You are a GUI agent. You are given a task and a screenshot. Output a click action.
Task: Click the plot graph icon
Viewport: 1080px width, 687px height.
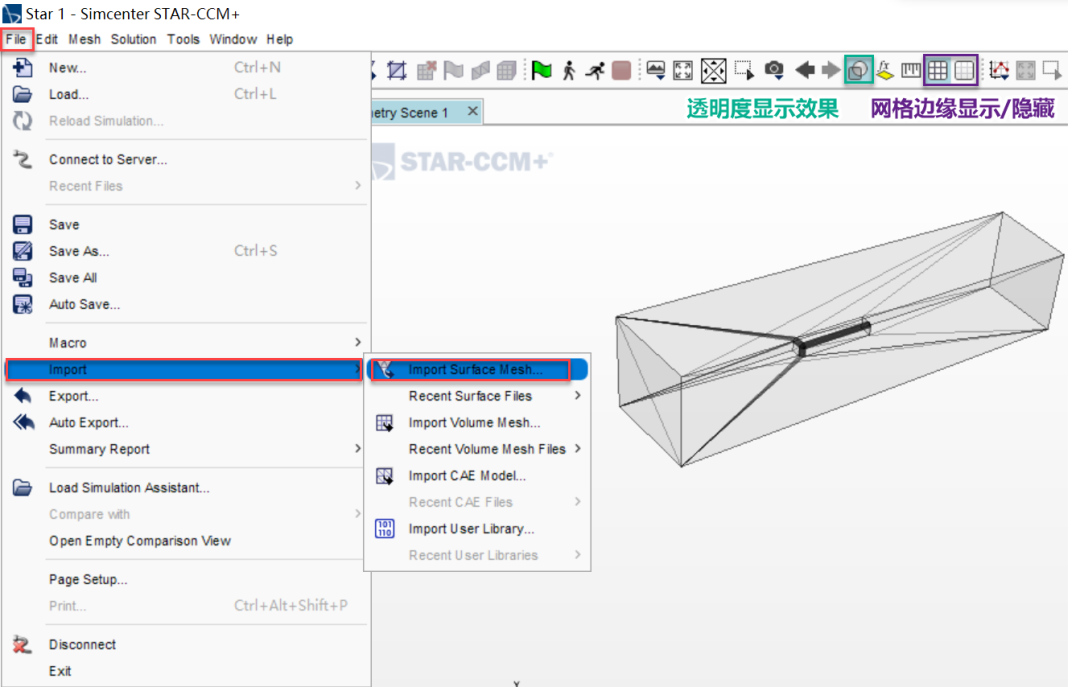999,70
